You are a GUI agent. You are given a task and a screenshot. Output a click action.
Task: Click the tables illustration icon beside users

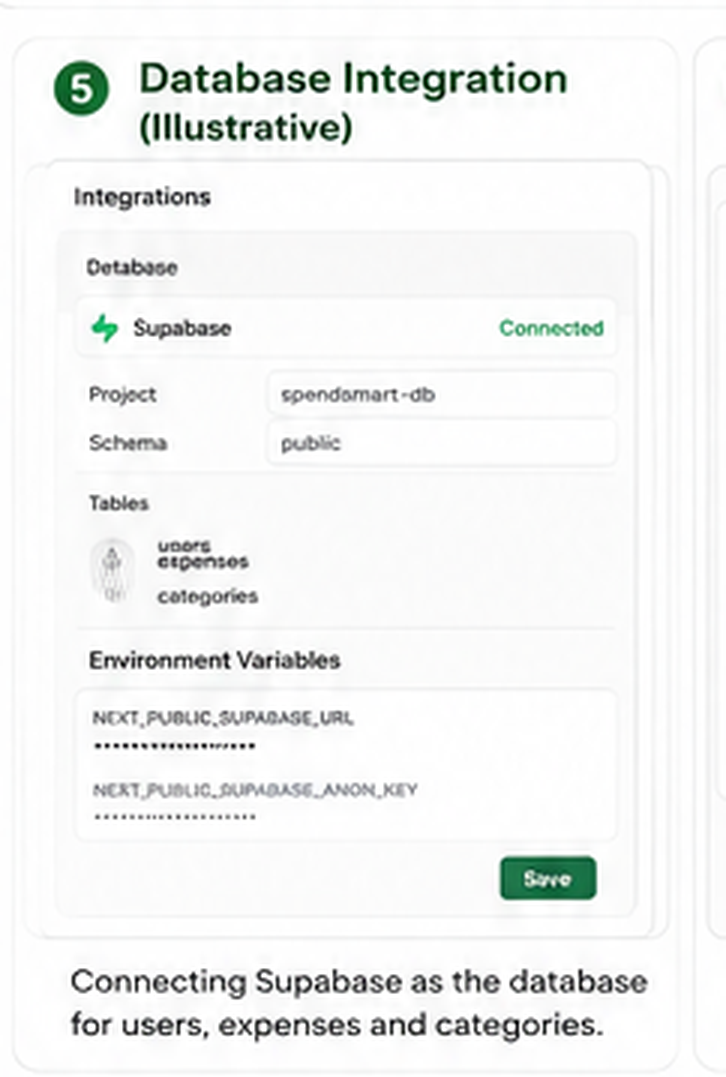pos(113,571)
